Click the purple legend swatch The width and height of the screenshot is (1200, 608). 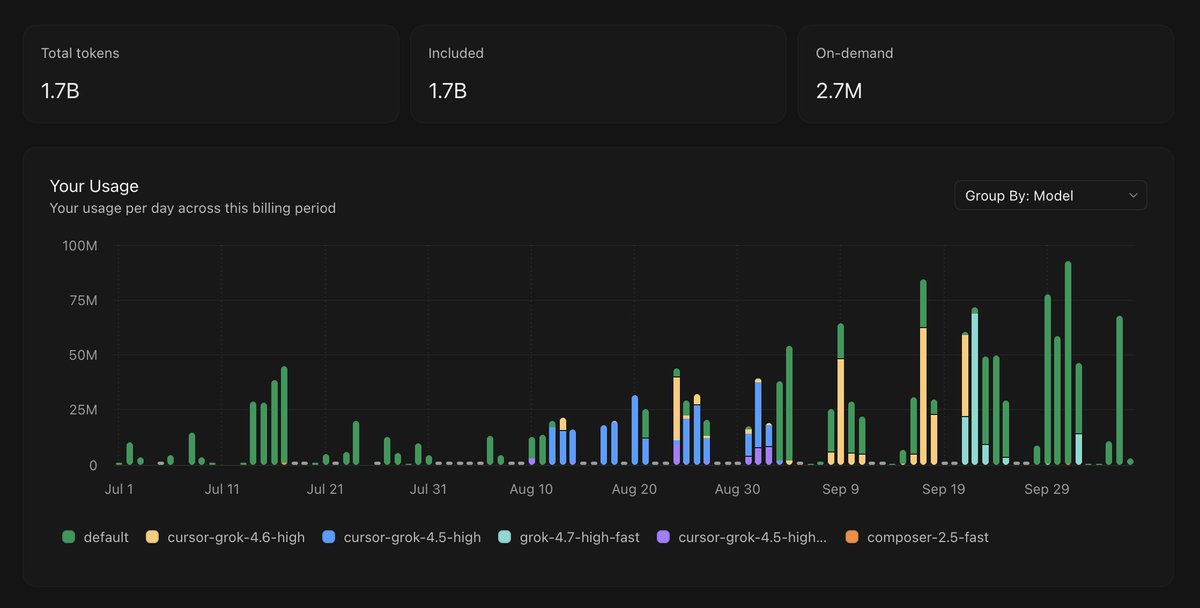[x=663, y=537]
